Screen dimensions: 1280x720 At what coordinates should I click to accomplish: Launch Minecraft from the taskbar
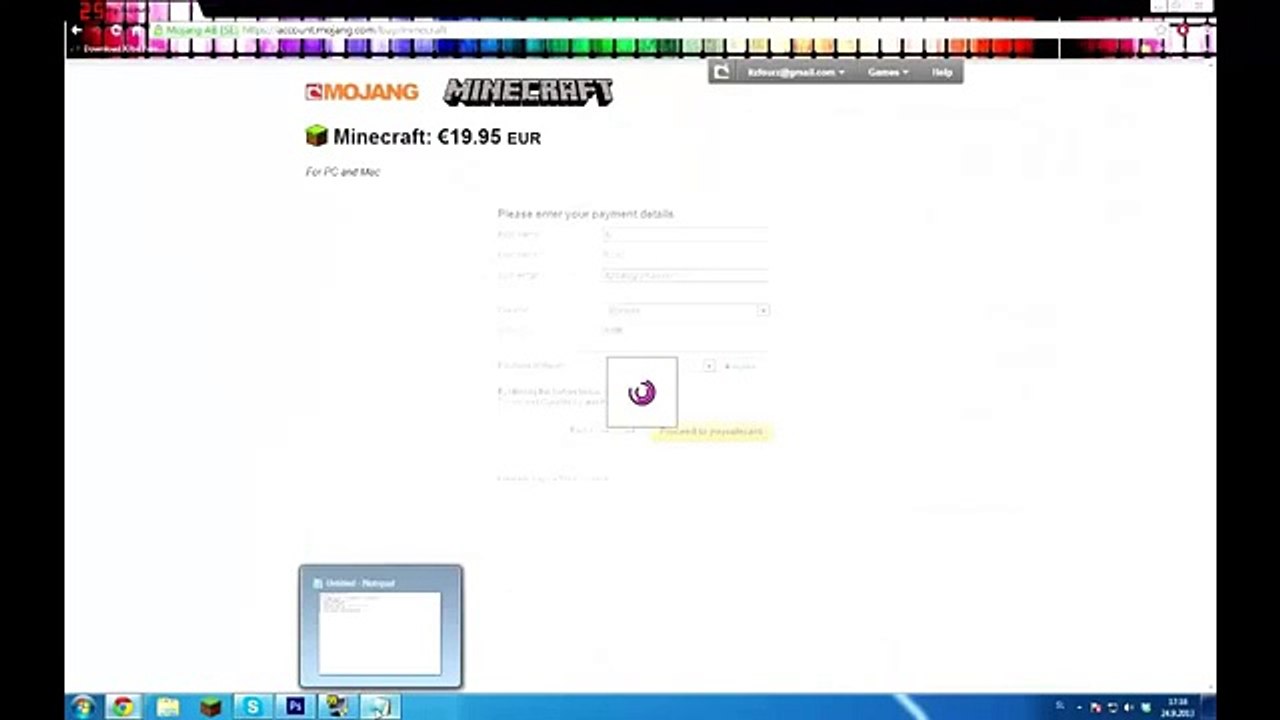point(210,707)
